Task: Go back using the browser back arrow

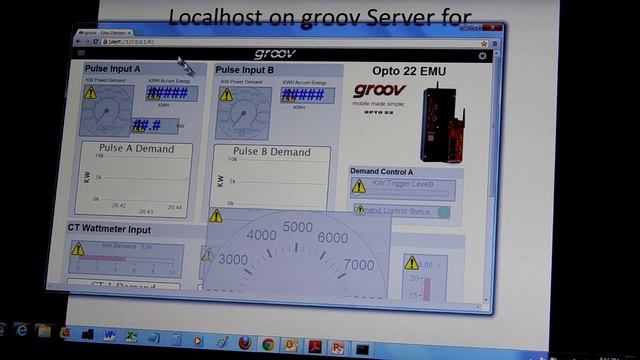Action: (x=78, y=41)
